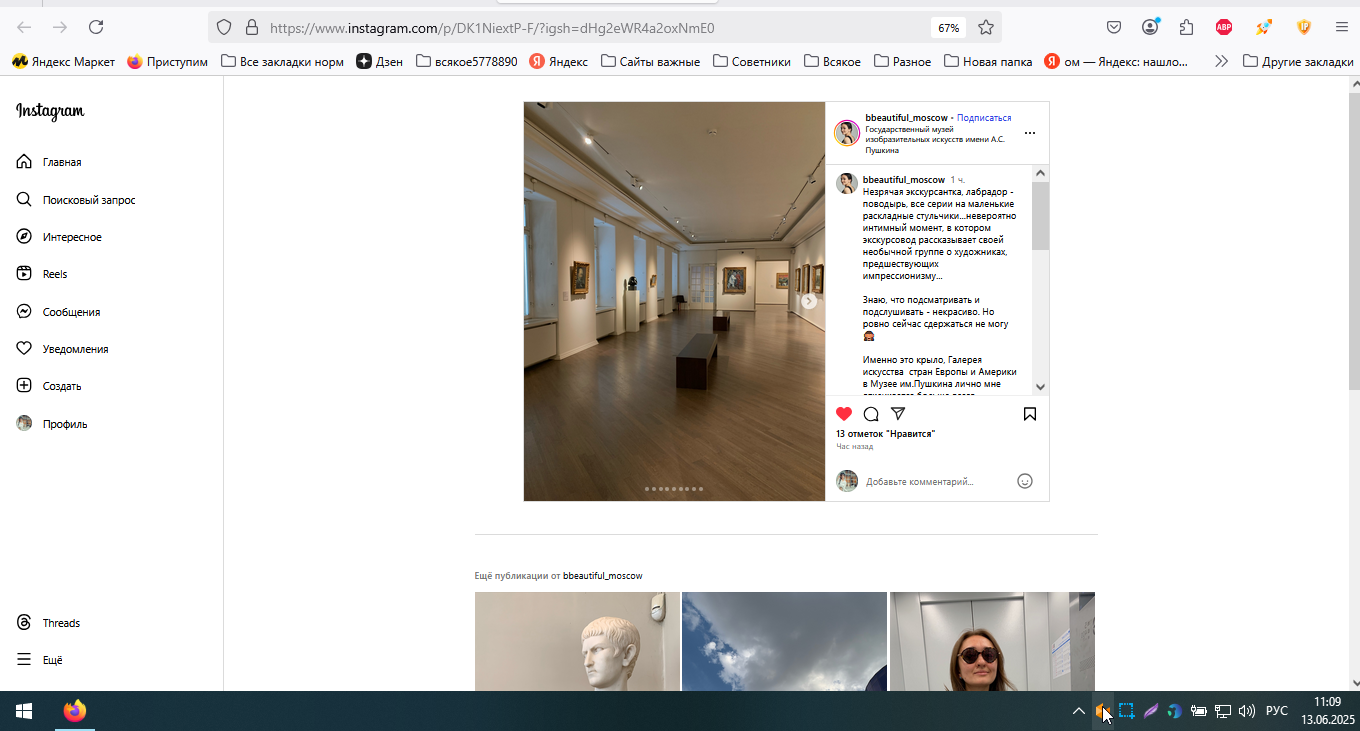
Task: Open the Pocket save icon
Action: (x=1113, y=27)
